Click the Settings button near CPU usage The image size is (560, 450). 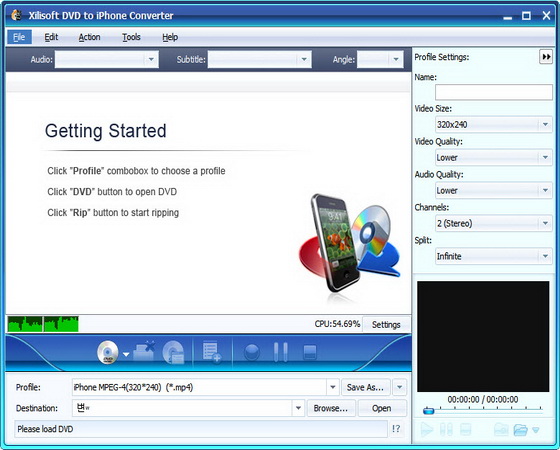pyautogui.click(x=386, y=325)
